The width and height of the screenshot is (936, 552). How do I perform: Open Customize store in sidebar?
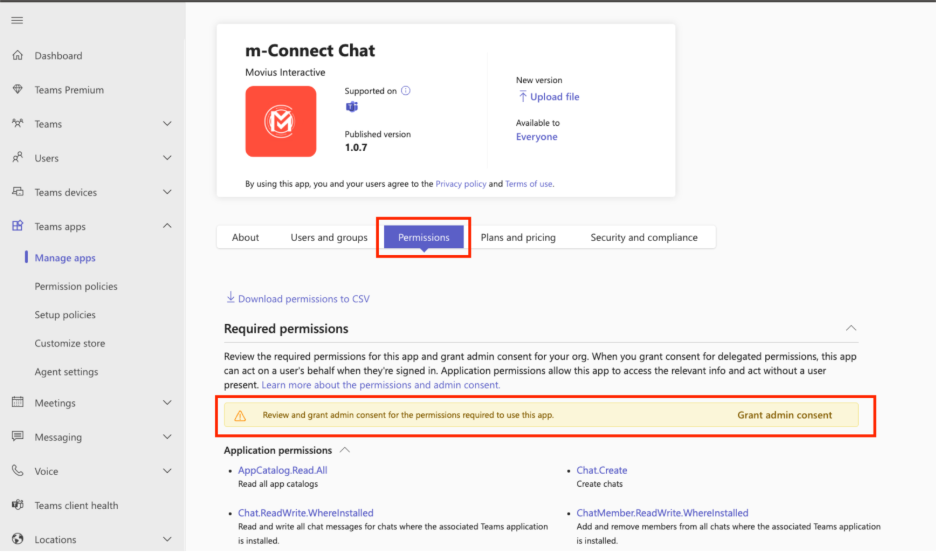(70, 343)
